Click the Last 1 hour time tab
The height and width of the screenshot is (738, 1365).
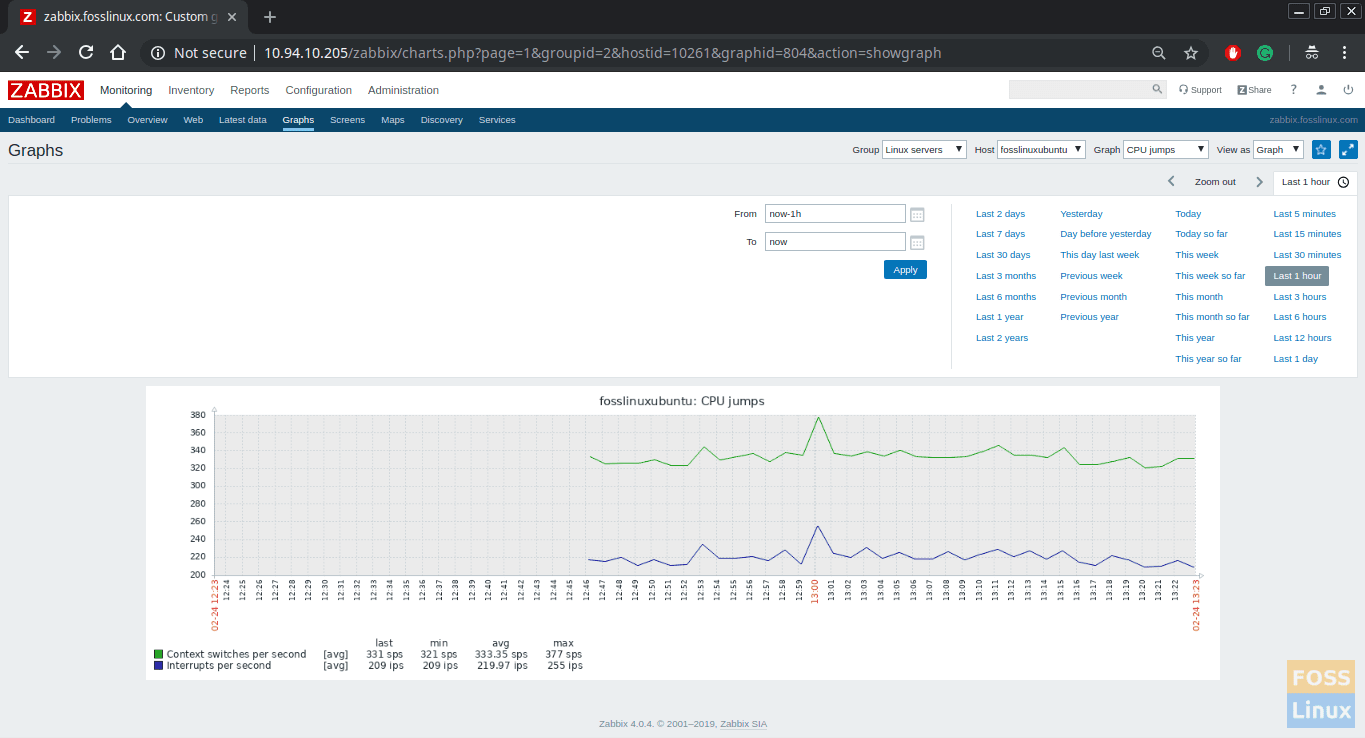[x=1315, y=182]
